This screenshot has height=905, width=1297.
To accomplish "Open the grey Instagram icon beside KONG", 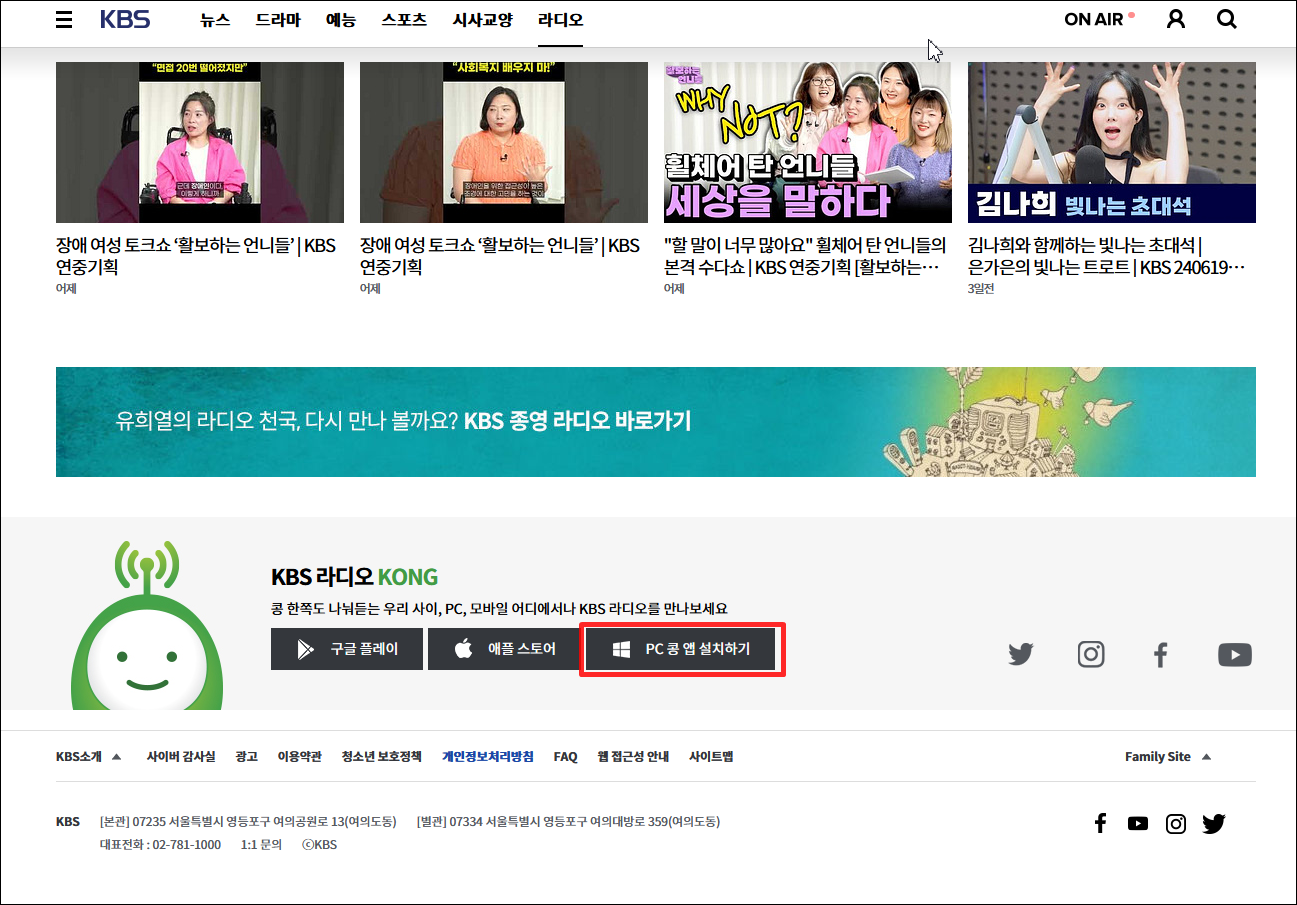I will pyautogui.click(x=1091, y=655).
